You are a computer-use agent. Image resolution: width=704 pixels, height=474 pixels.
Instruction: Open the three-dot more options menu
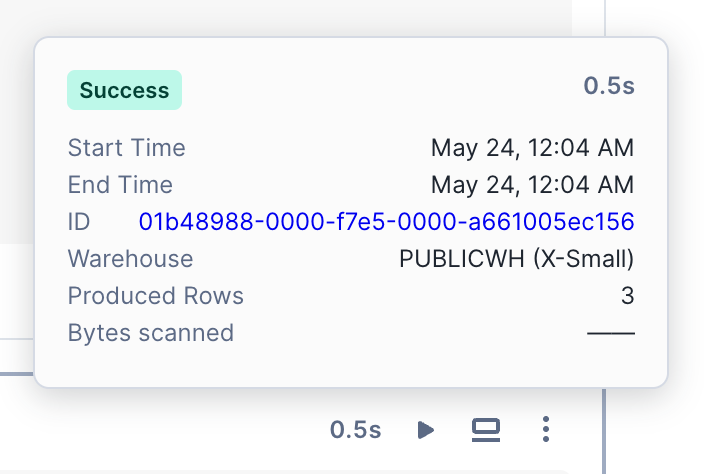546,430
